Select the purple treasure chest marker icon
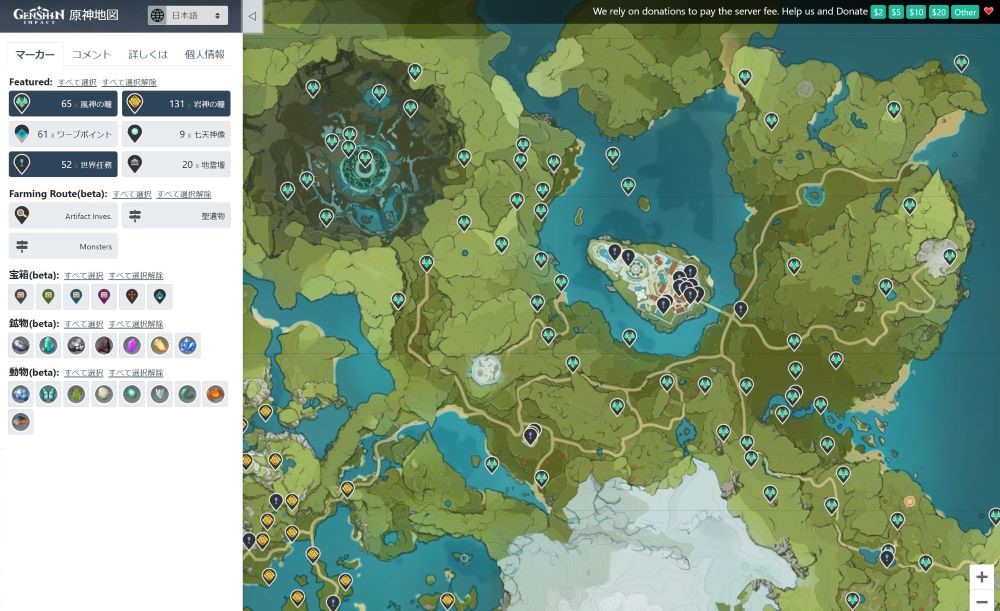Screen dimensions: 1000x611 click(x=105, y=296)
